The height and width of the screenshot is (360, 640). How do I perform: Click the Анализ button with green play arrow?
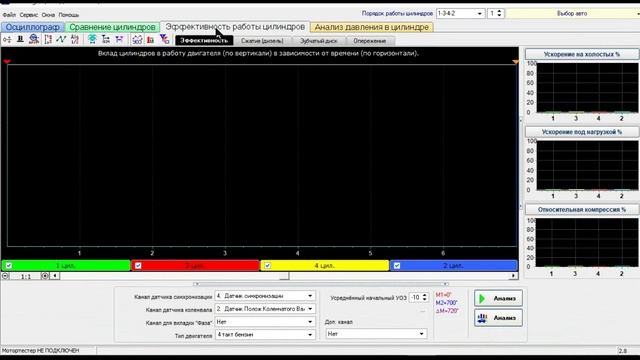point(498,298)
